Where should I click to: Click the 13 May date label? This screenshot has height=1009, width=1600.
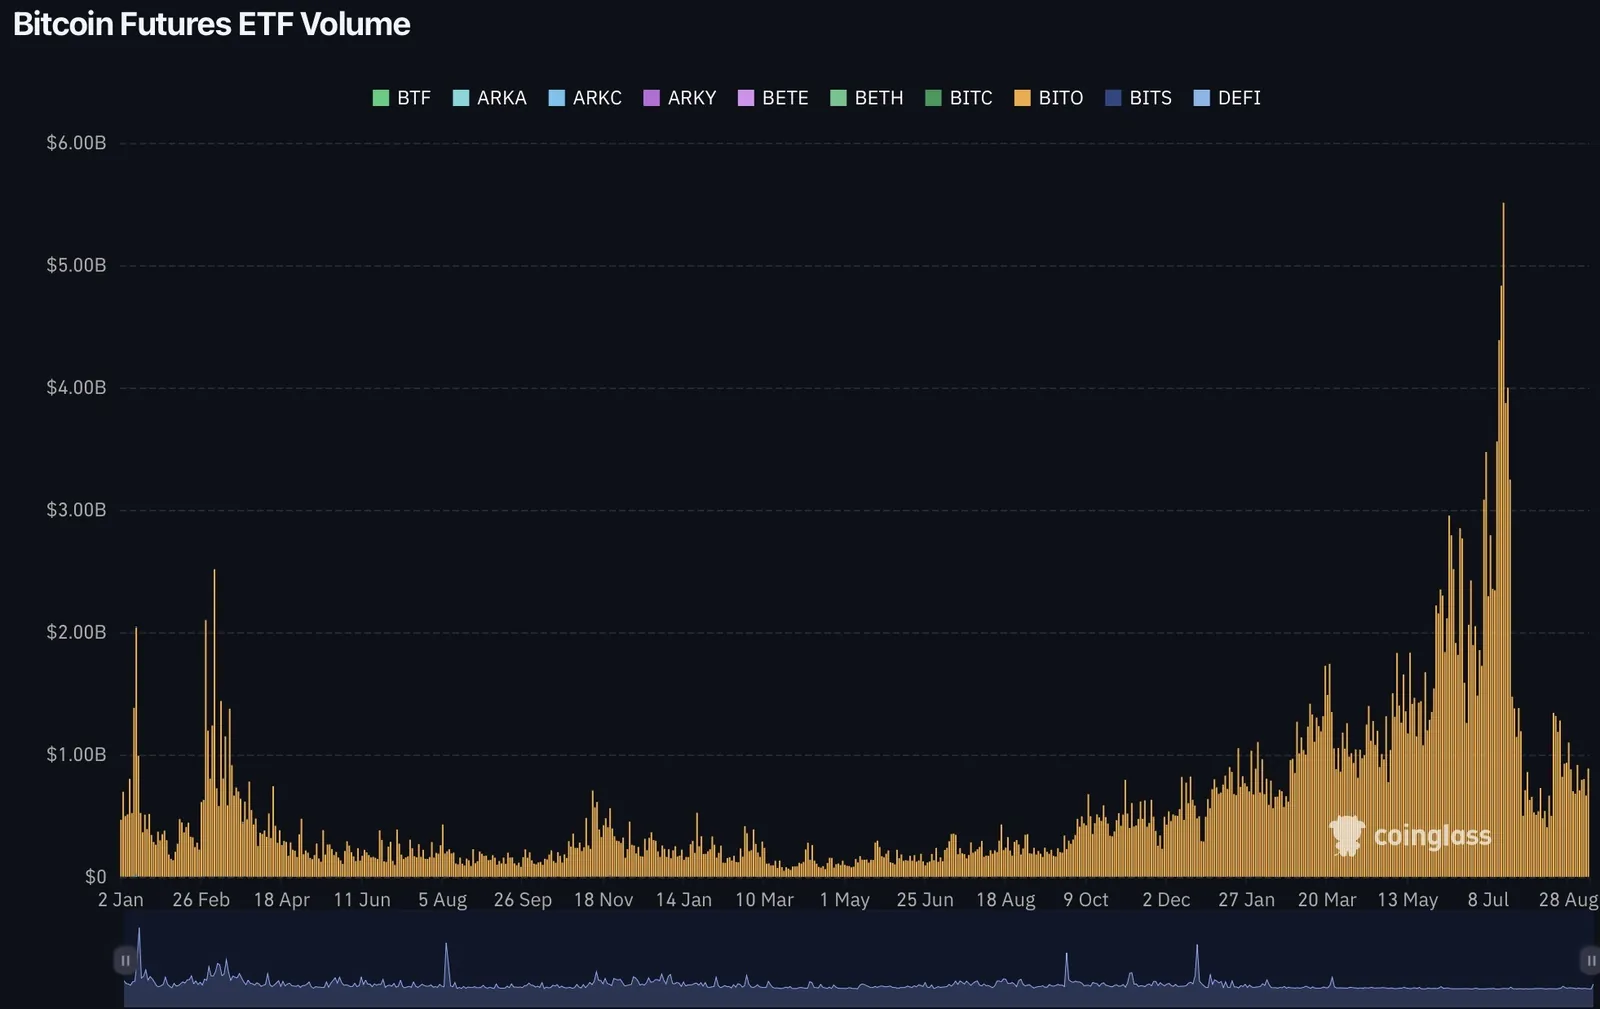(1408, 900)
